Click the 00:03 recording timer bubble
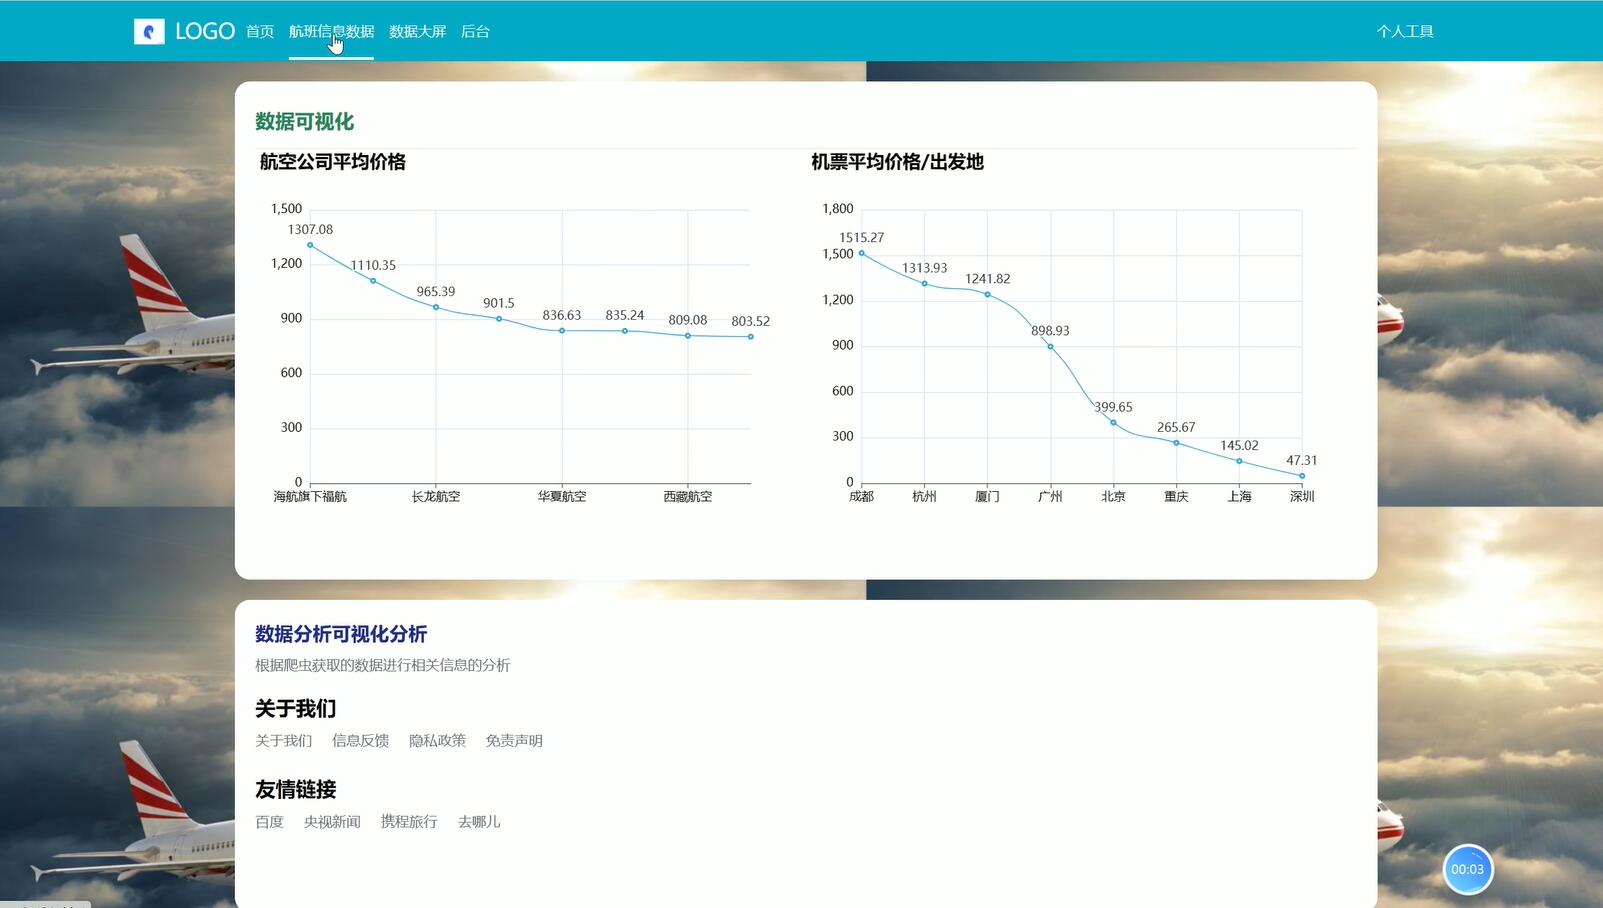This screenshot has width=1603, height=908. [x=1468, y=869]
